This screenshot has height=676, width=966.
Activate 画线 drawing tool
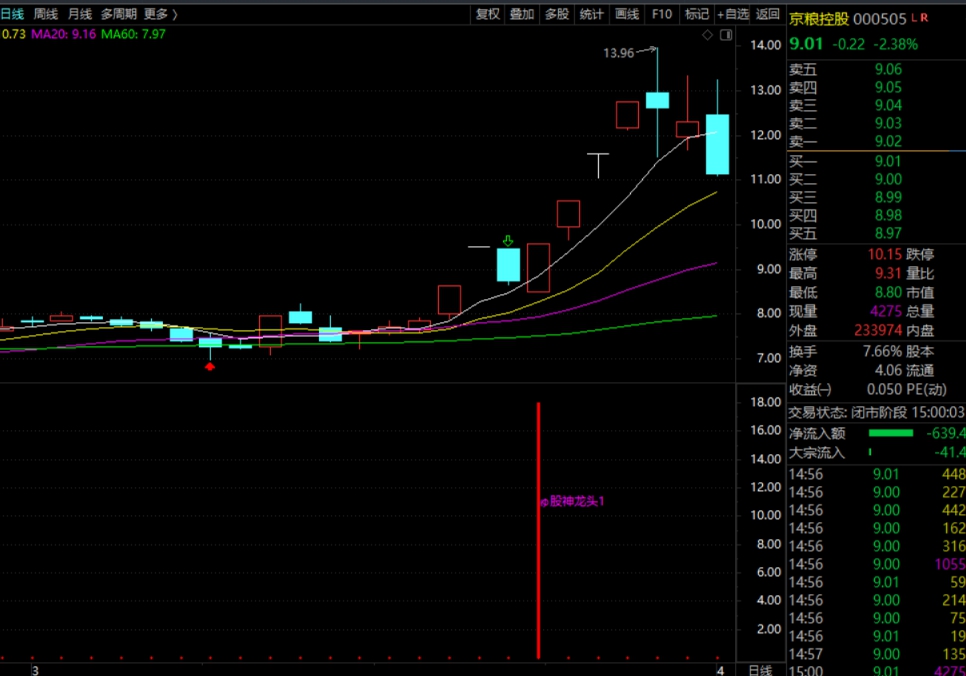coord(627,14)
